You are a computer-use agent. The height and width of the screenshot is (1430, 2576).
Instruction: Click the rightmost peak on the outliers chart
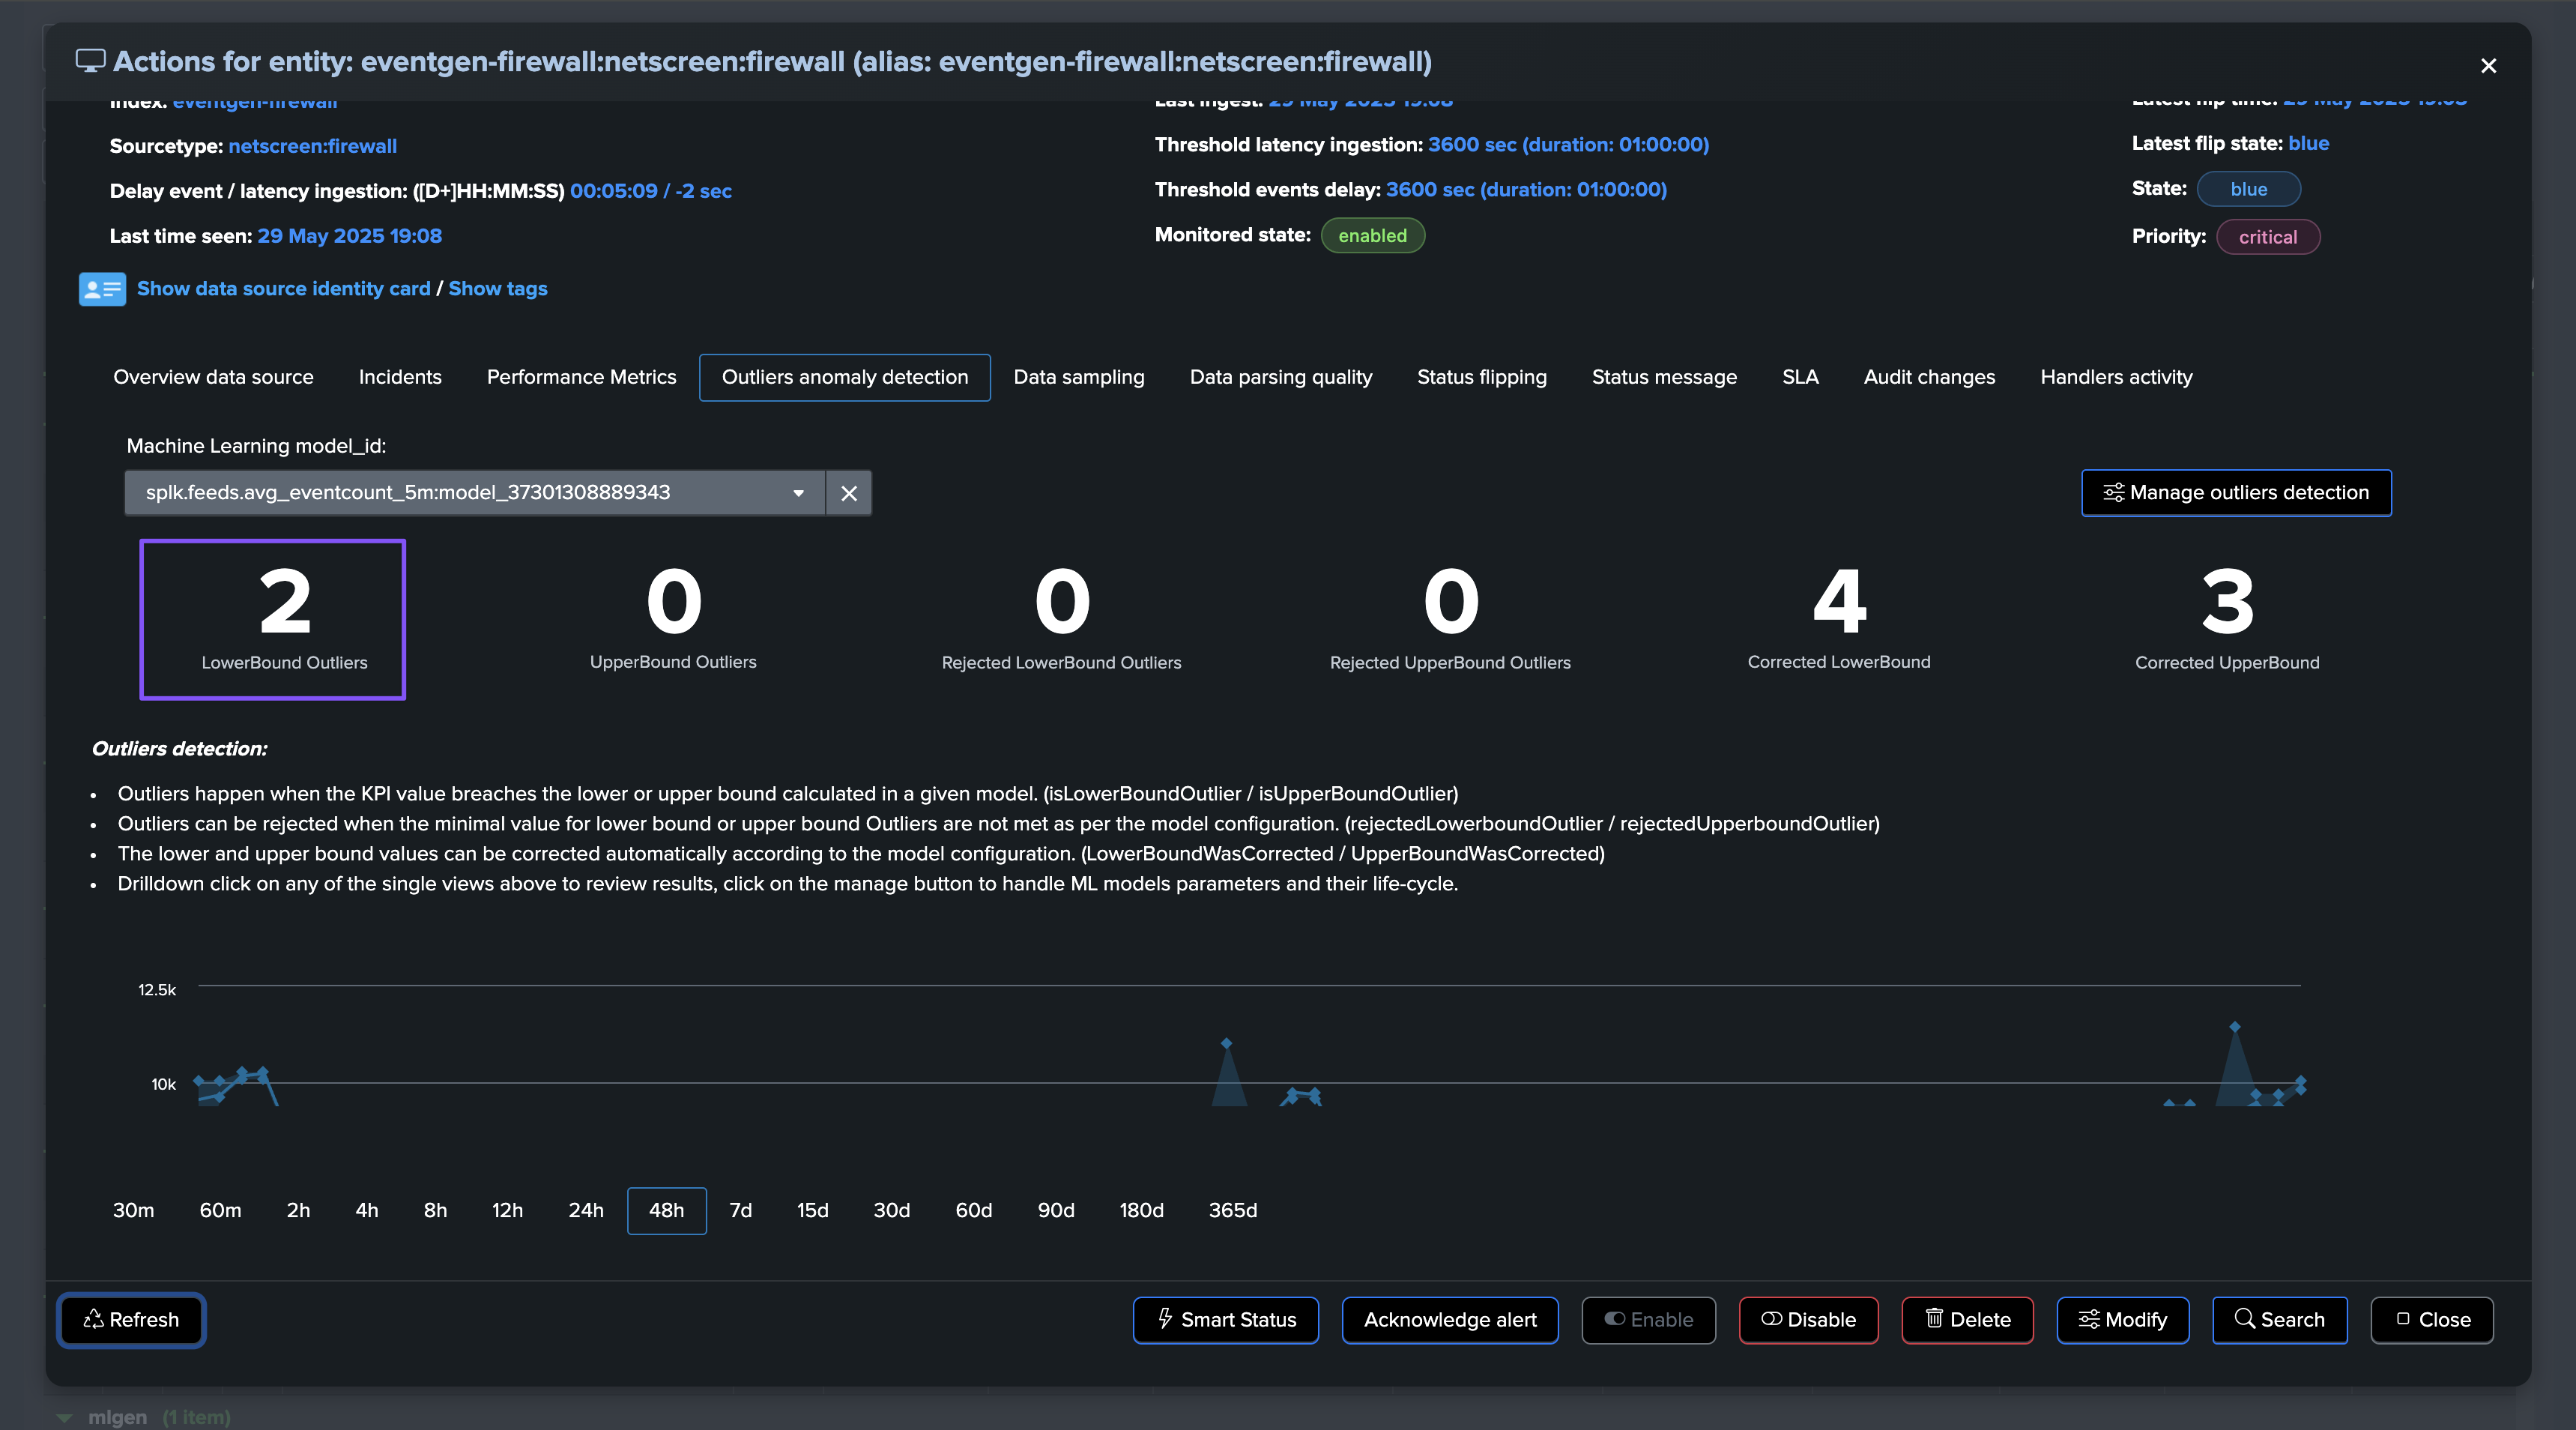[x=2234, y=1028]
